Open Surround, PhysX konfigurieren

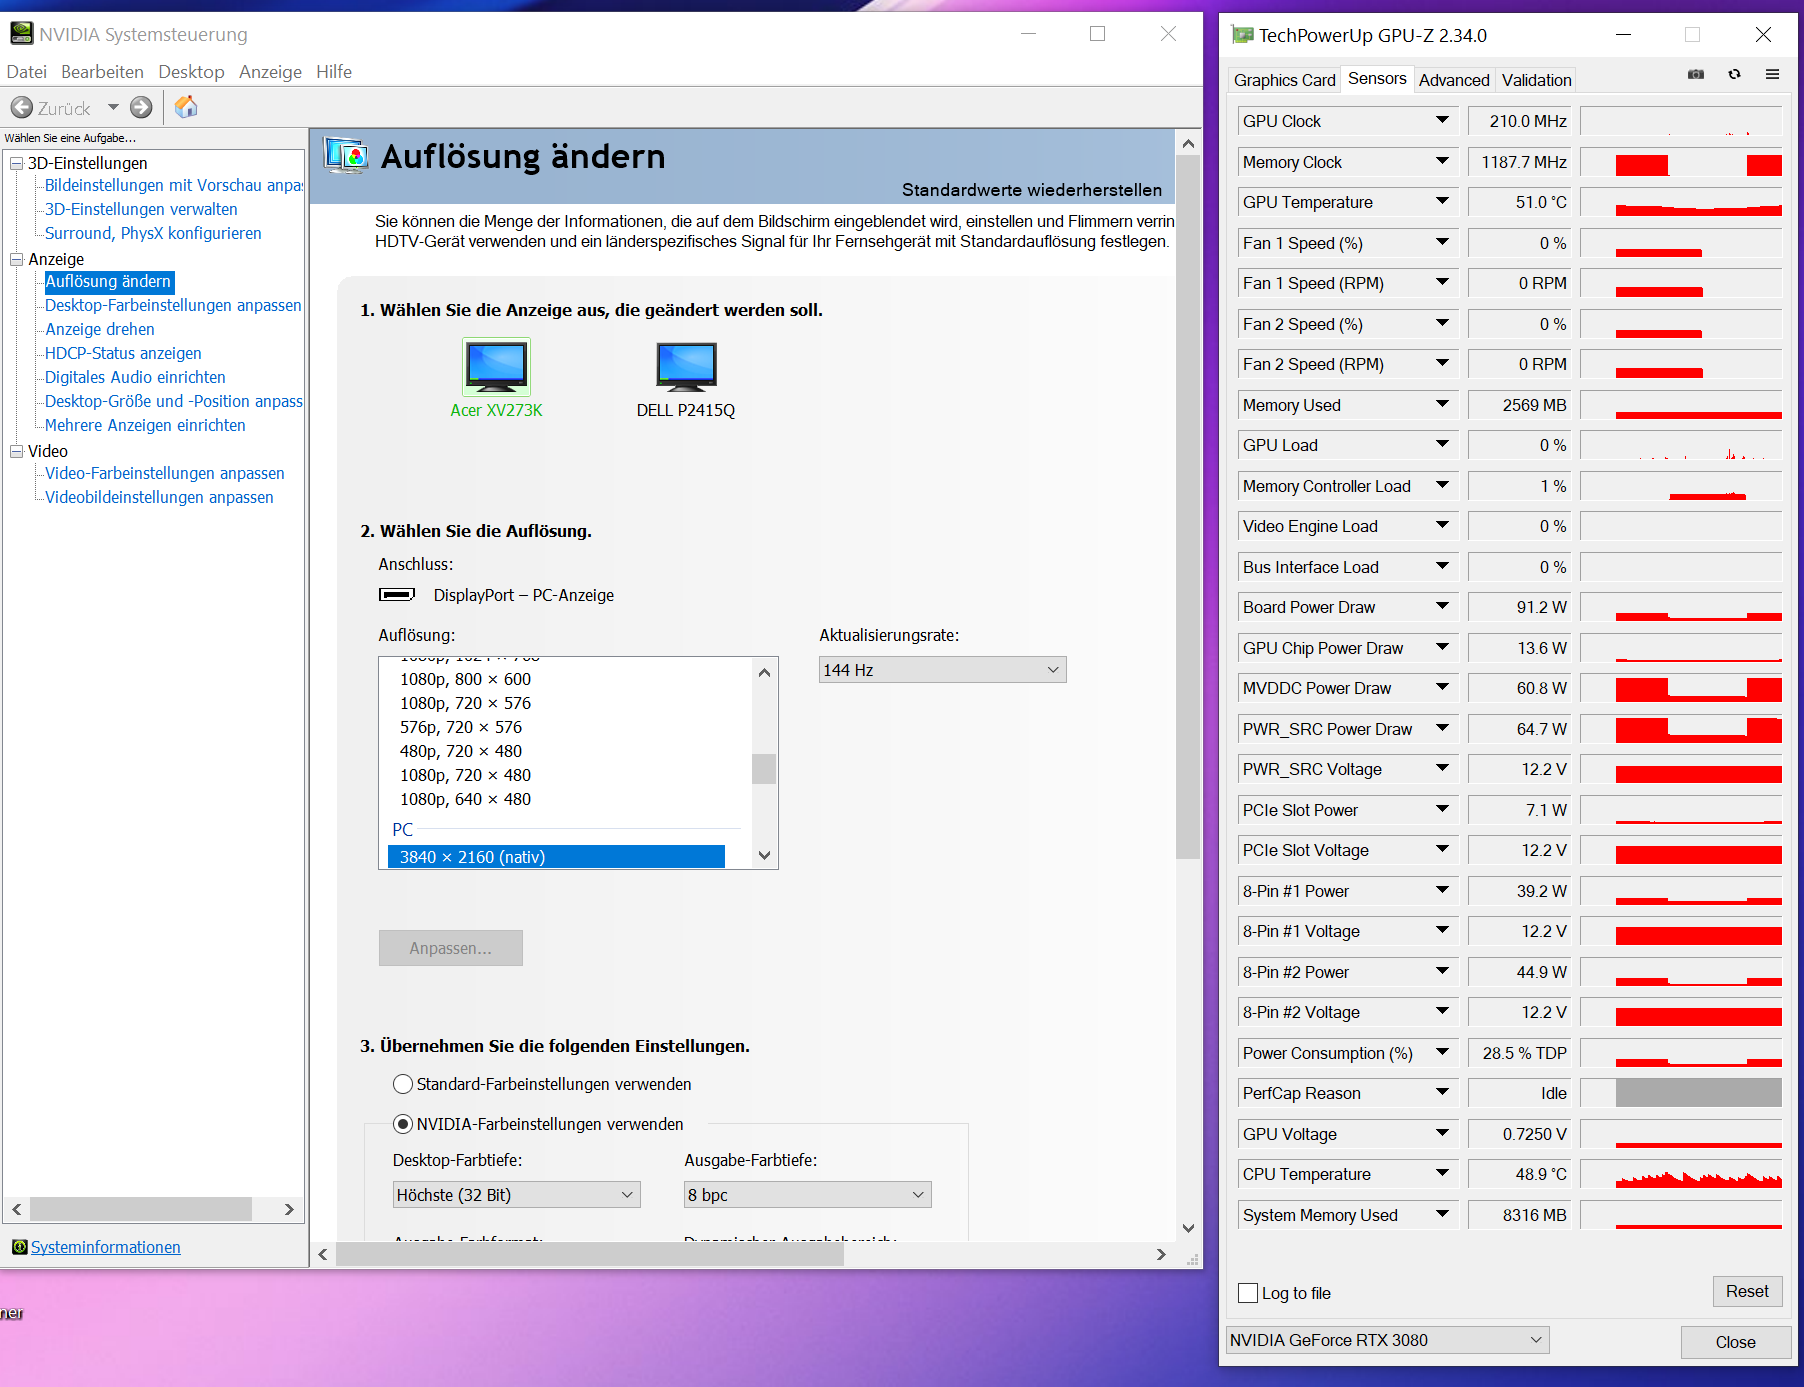[x=153, y=233]
